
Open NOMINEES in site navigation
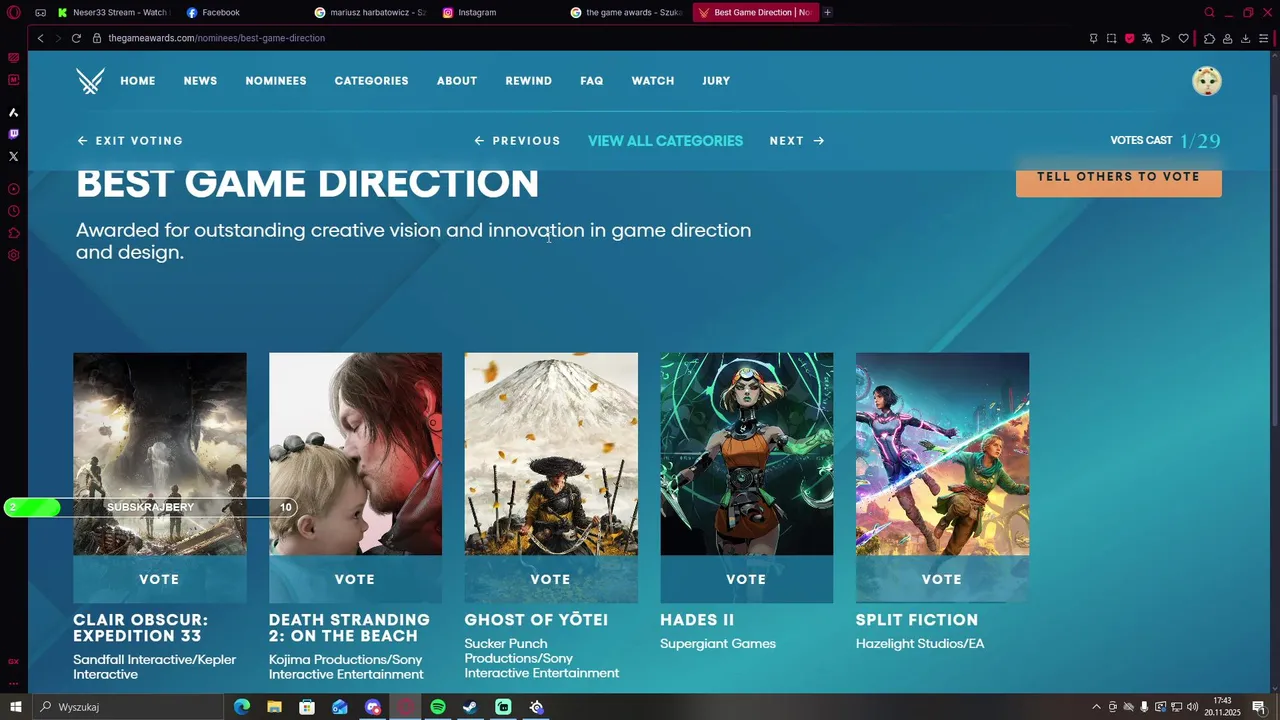pyautogui.click(x=276, y=81)
